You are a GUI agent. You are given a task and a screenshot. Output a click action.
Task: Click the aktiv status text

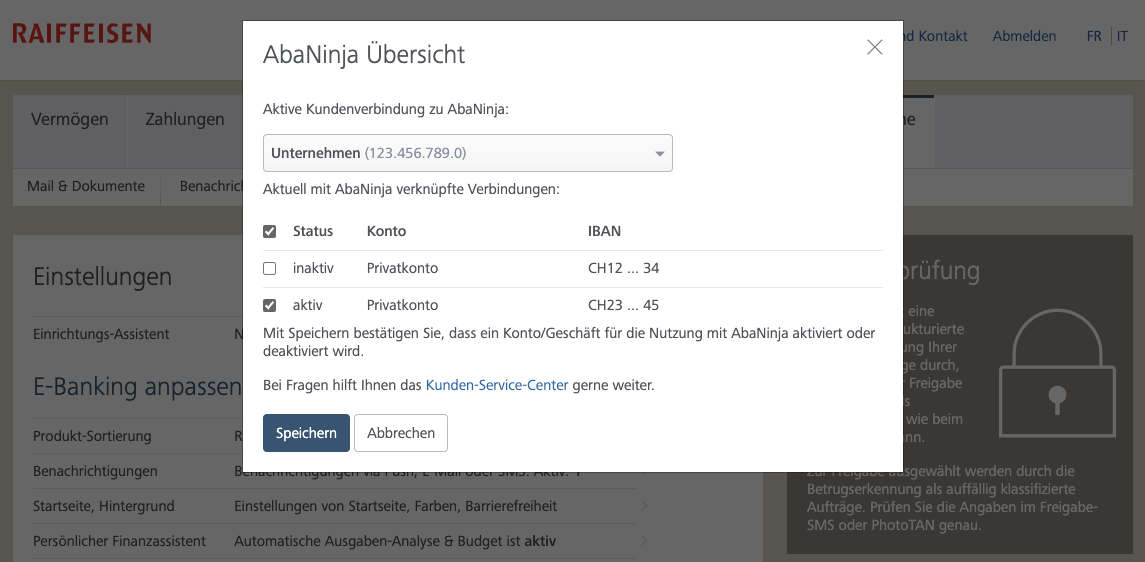coord(307,305)
